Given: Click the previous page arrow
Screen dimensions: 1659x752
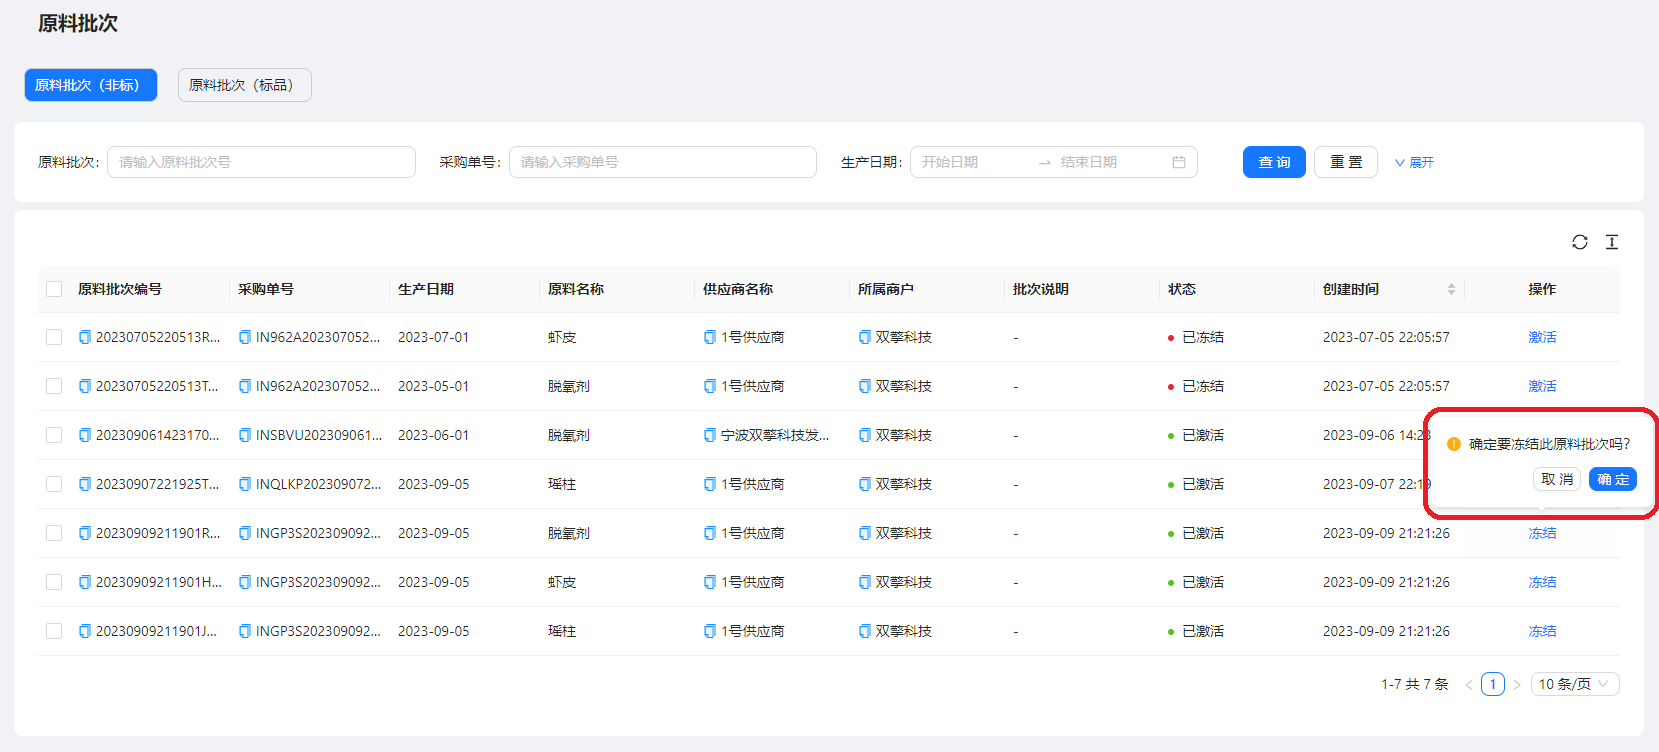Looking at the screenshot, I should 1469,684.
